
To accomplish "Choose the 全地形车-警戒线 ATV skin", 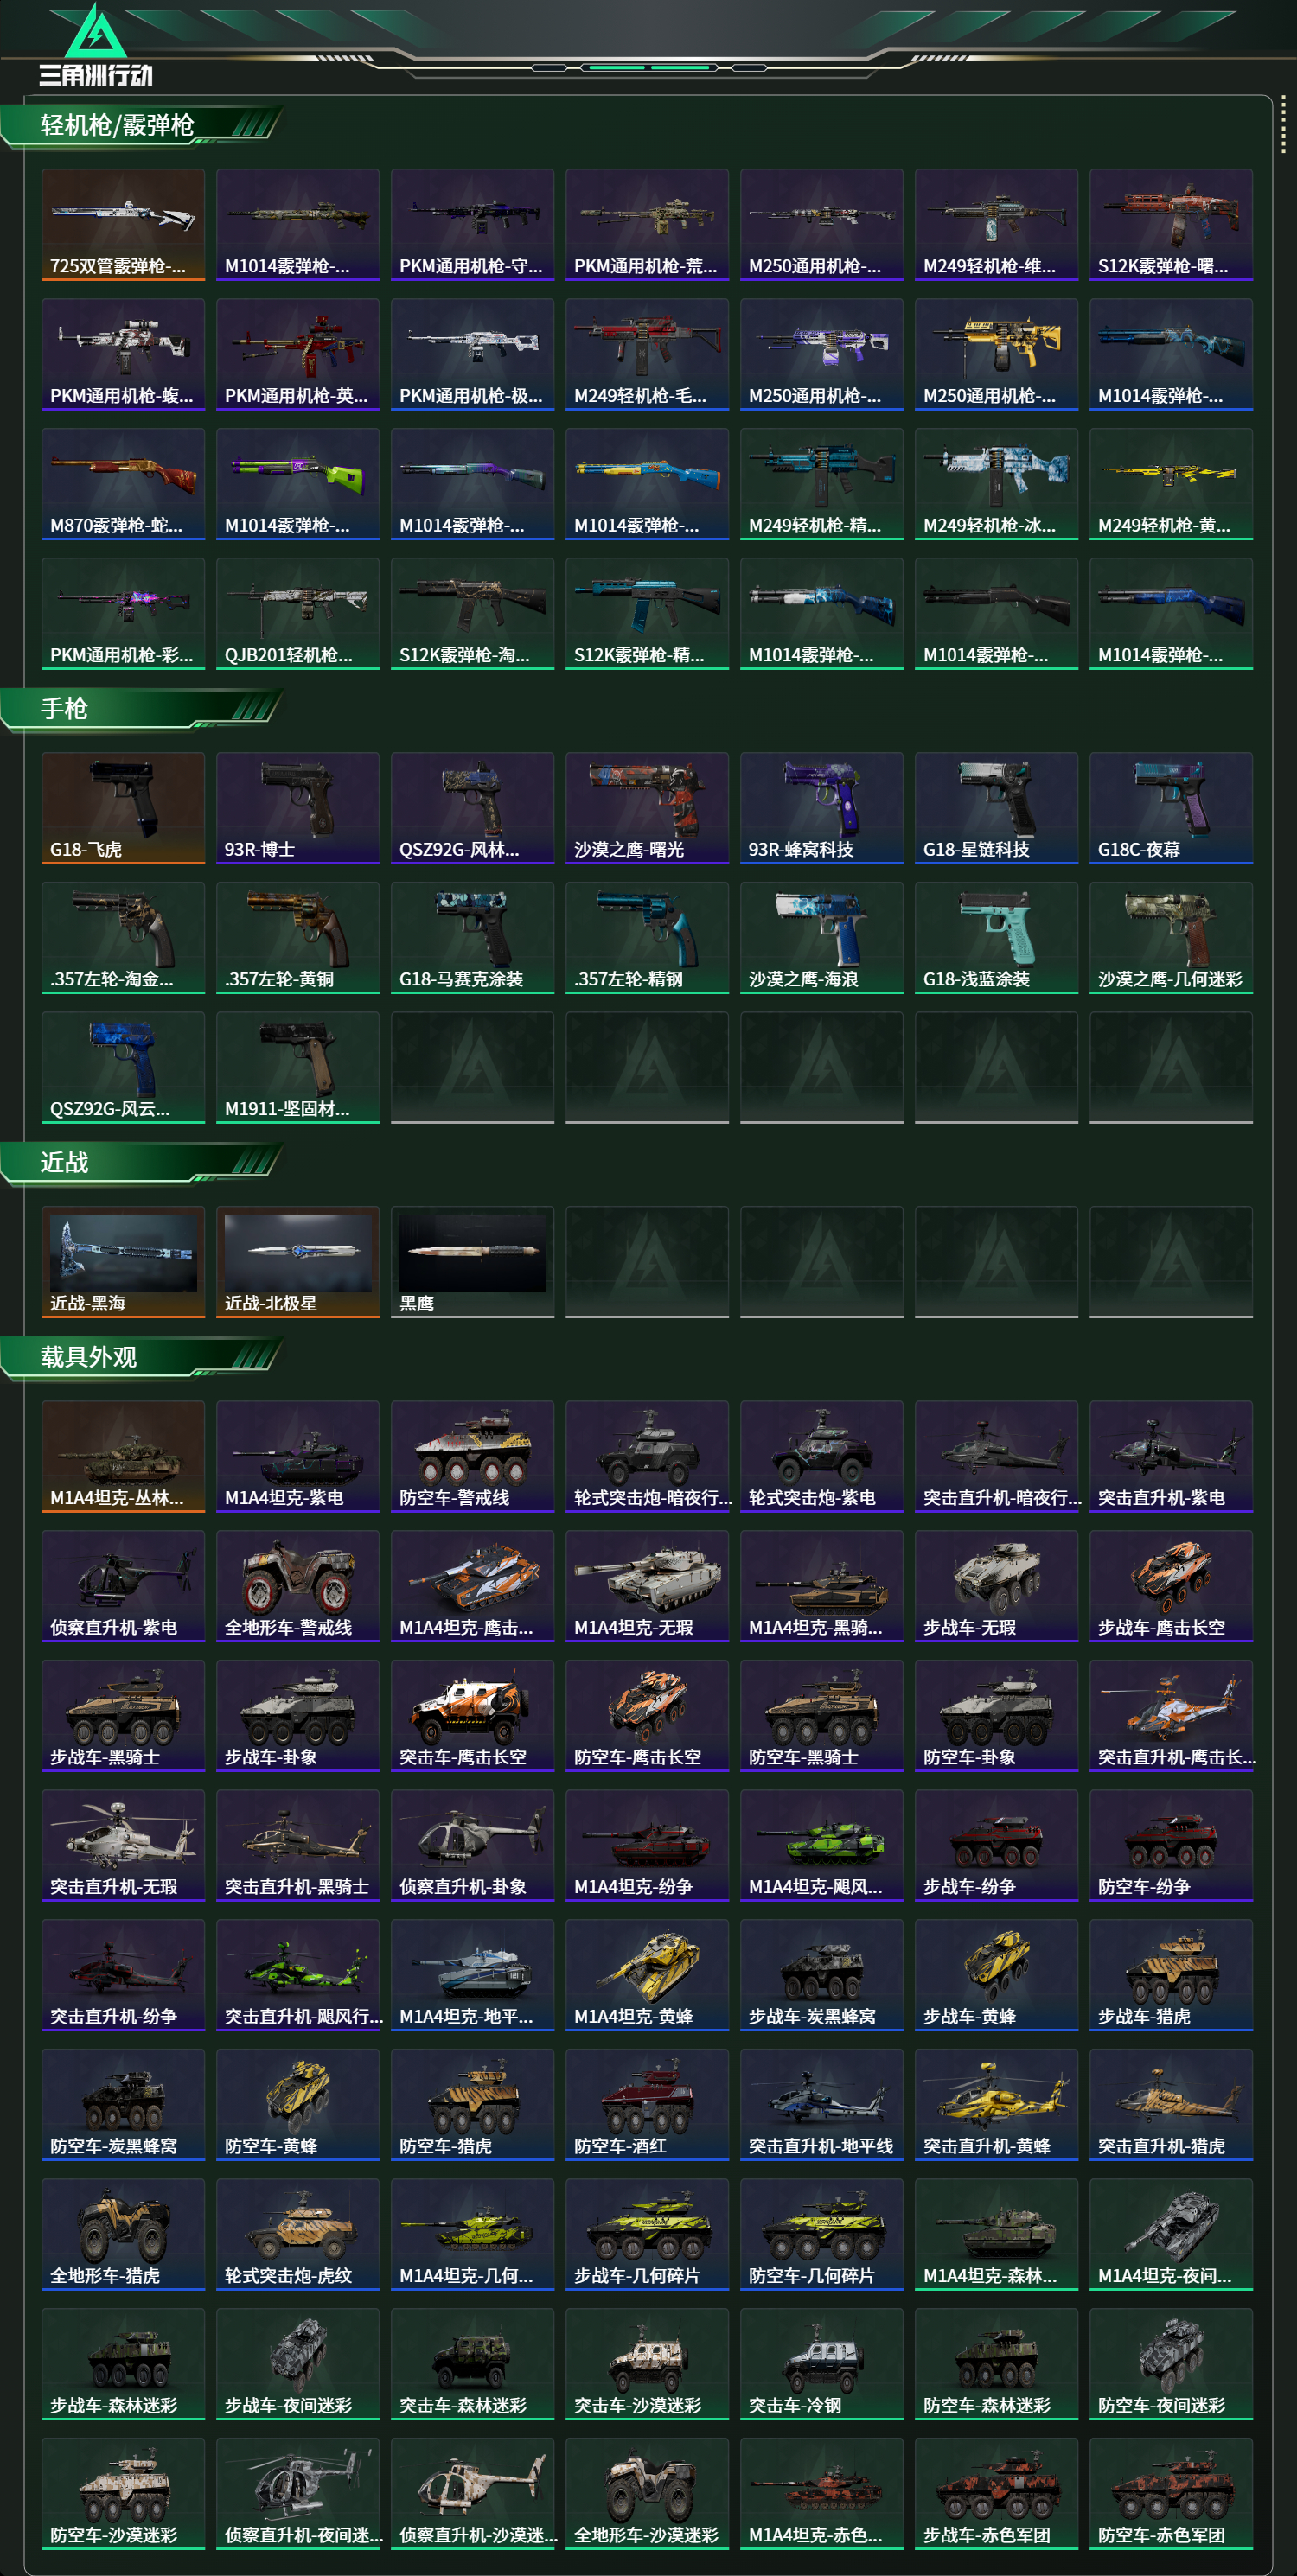I will (298, 1586).
